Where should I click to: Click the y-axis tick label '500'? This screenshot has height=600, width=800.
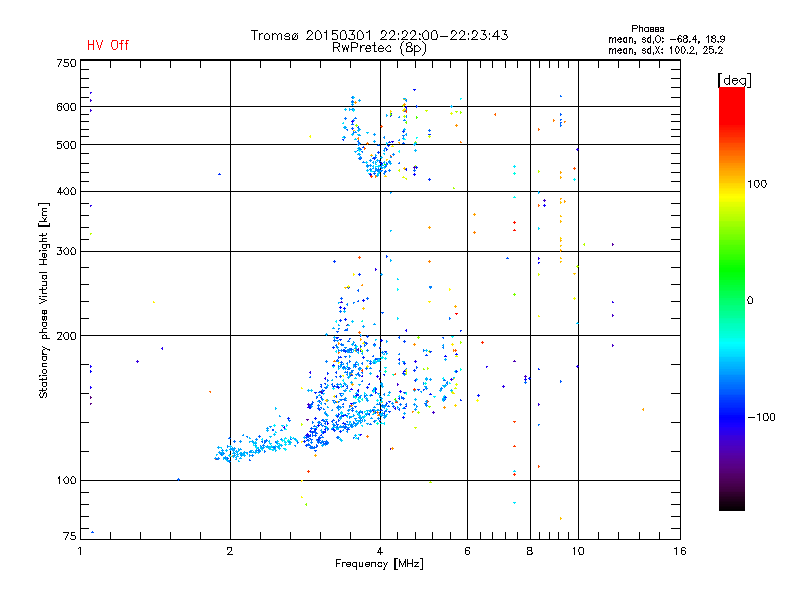pos(66,145)
